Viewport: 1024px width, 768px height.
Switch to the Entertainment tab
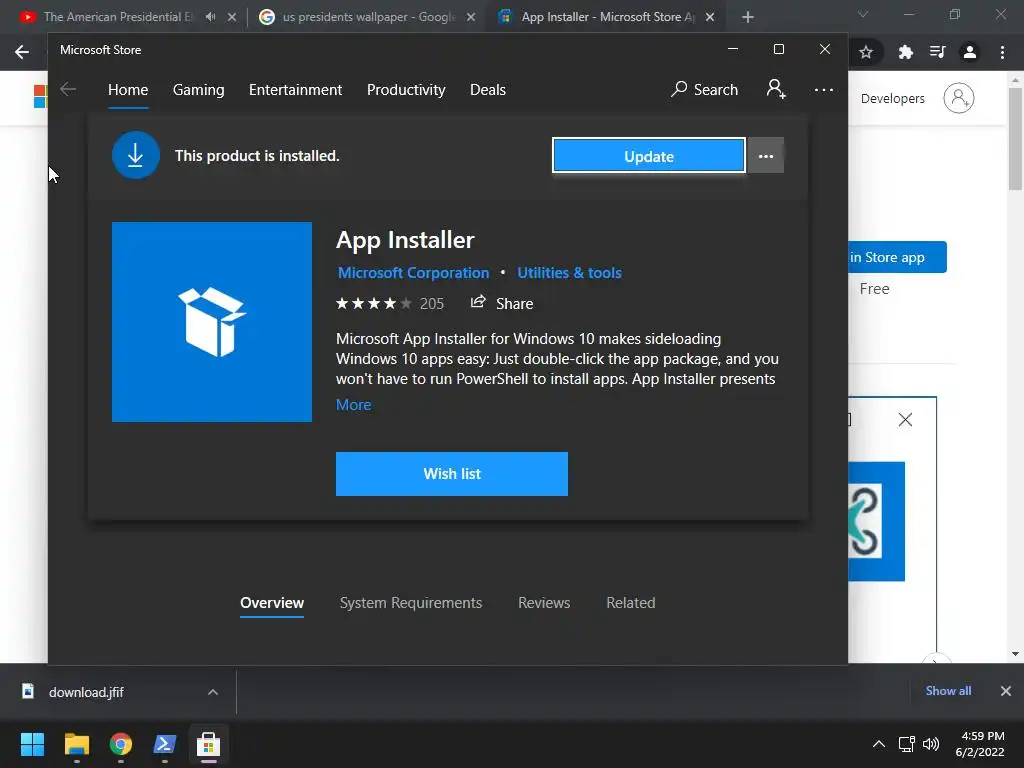[295, 89]
